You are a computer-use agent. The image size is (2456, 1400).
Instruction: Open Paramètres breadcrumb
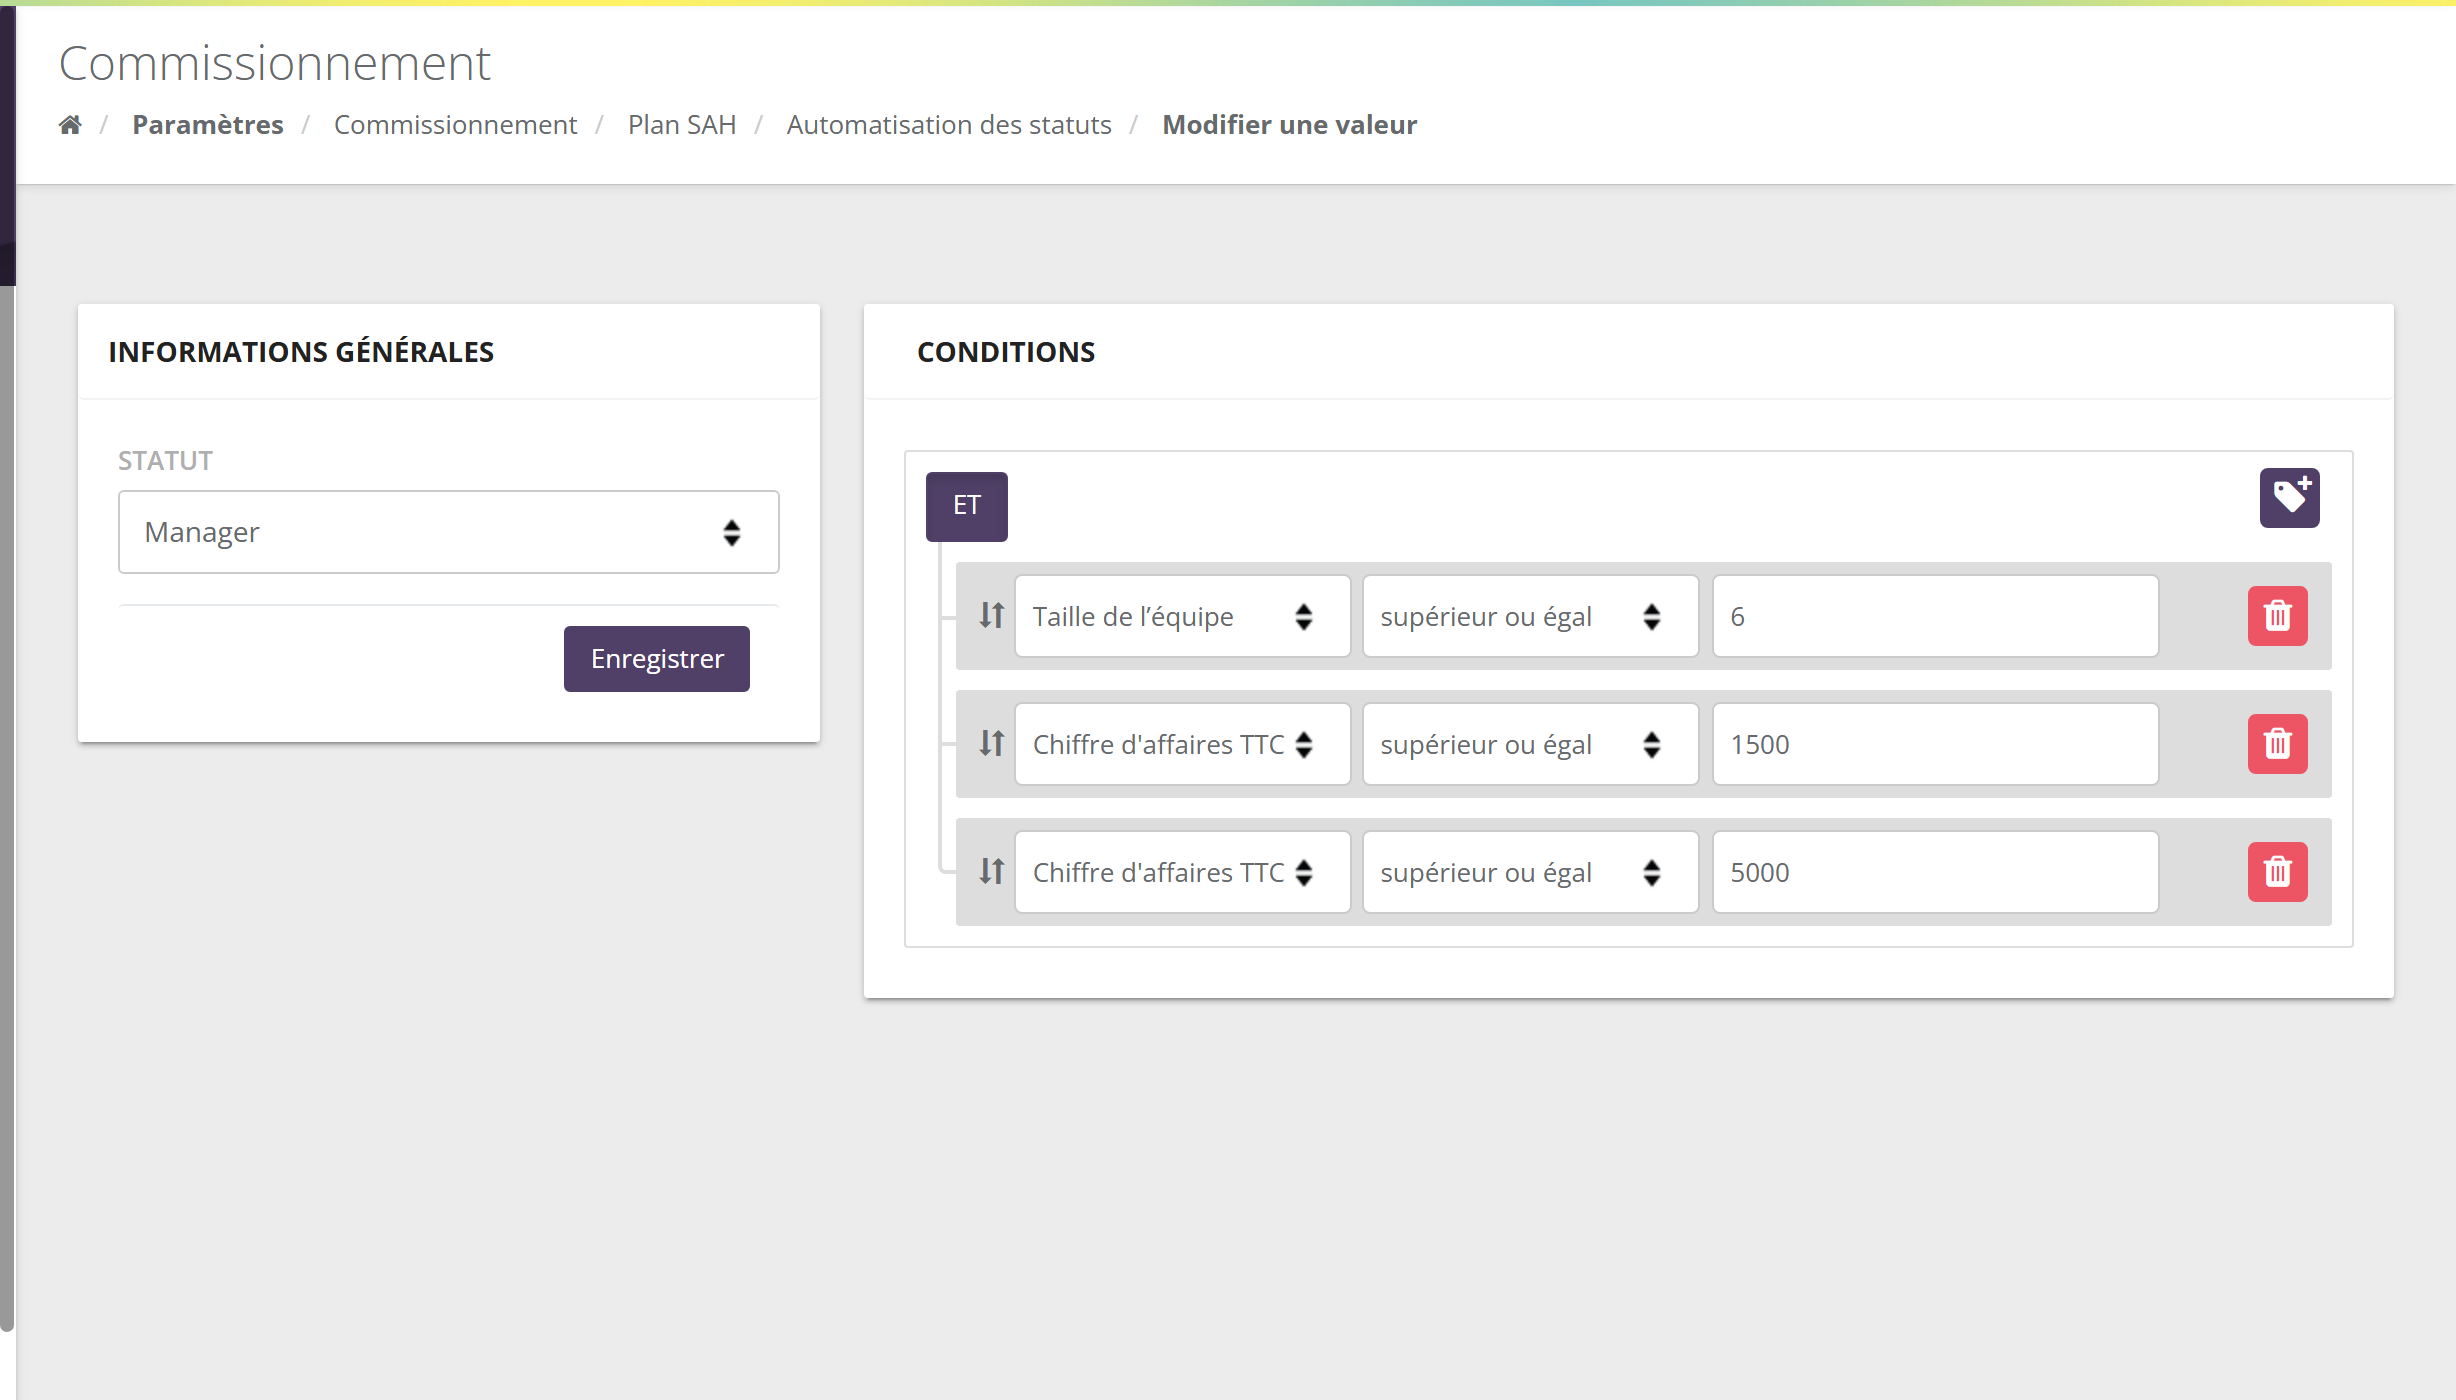(x=208, y=125)
